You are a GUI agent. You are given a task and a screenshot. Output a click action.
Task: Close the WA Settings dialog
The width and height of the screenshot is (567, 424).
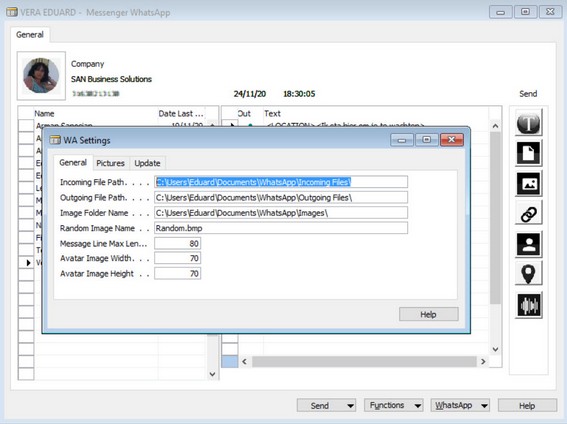(x=452, y=140)
